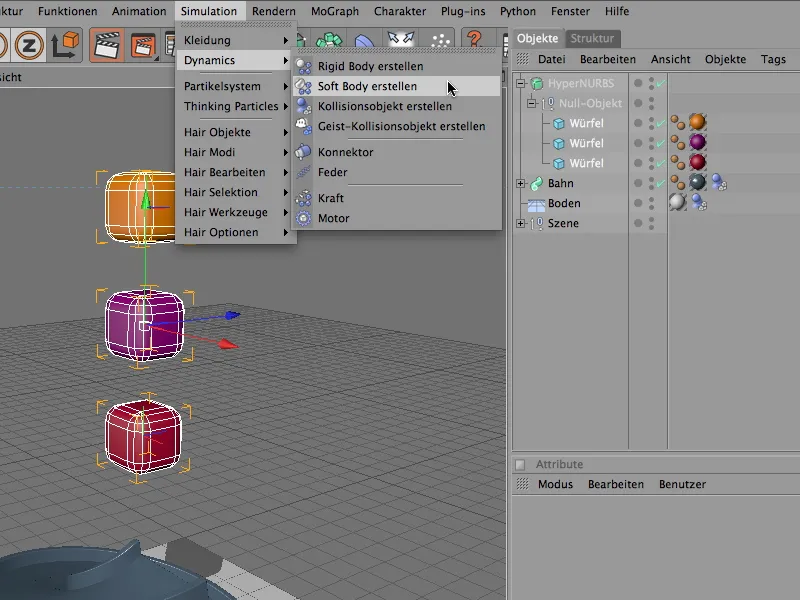The width and height of the screenshot is (800, 600).
Task: Click the coordinate system toolbar icon
Action: tap(66, 45)
